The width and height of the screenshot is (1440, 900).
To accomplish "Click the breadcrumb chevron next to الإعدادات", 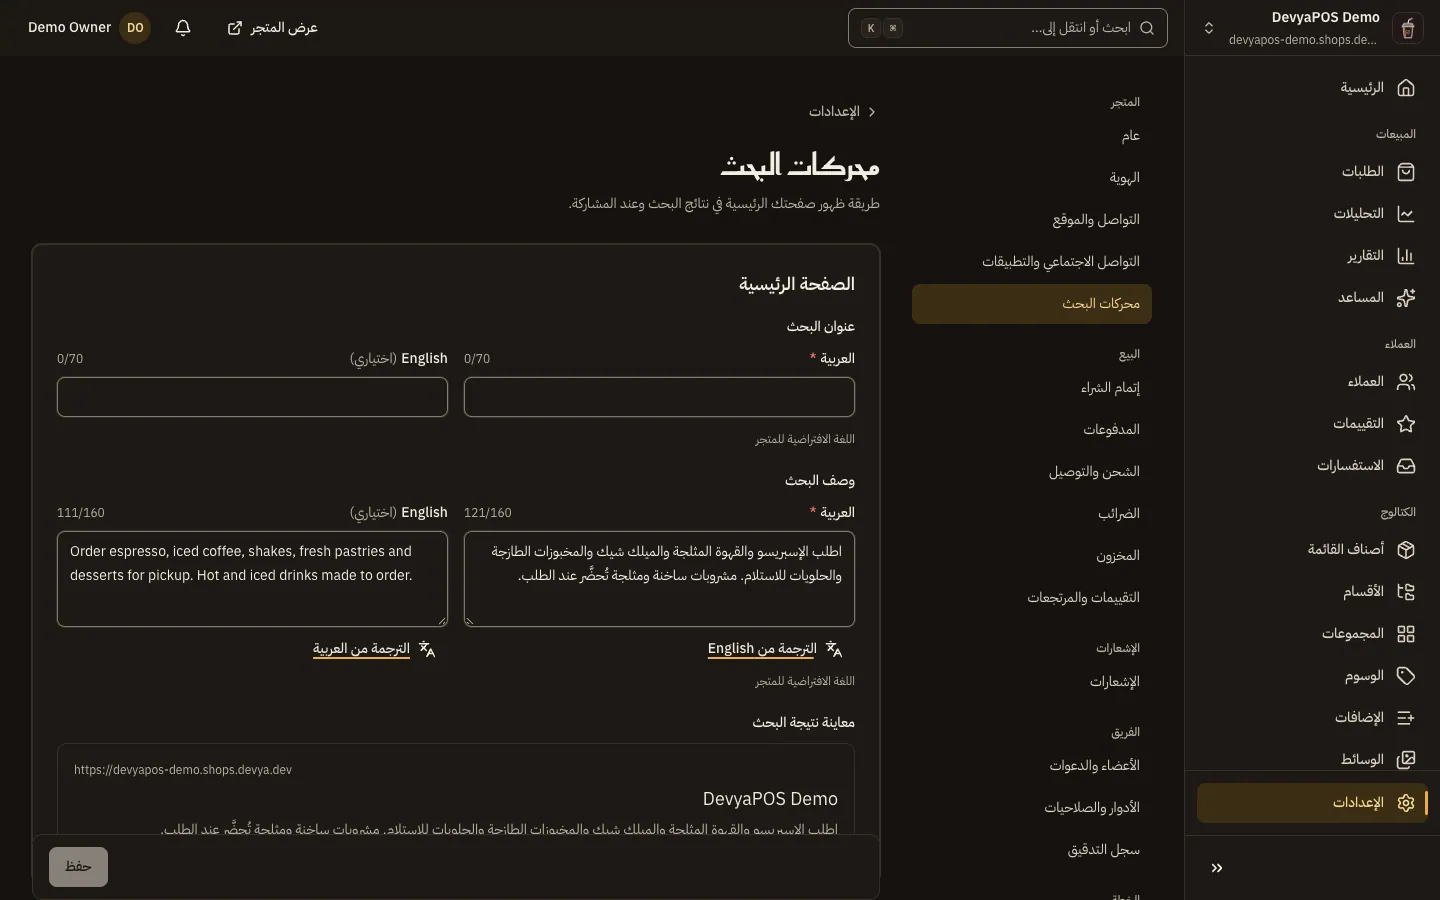I will click(872, 112).
